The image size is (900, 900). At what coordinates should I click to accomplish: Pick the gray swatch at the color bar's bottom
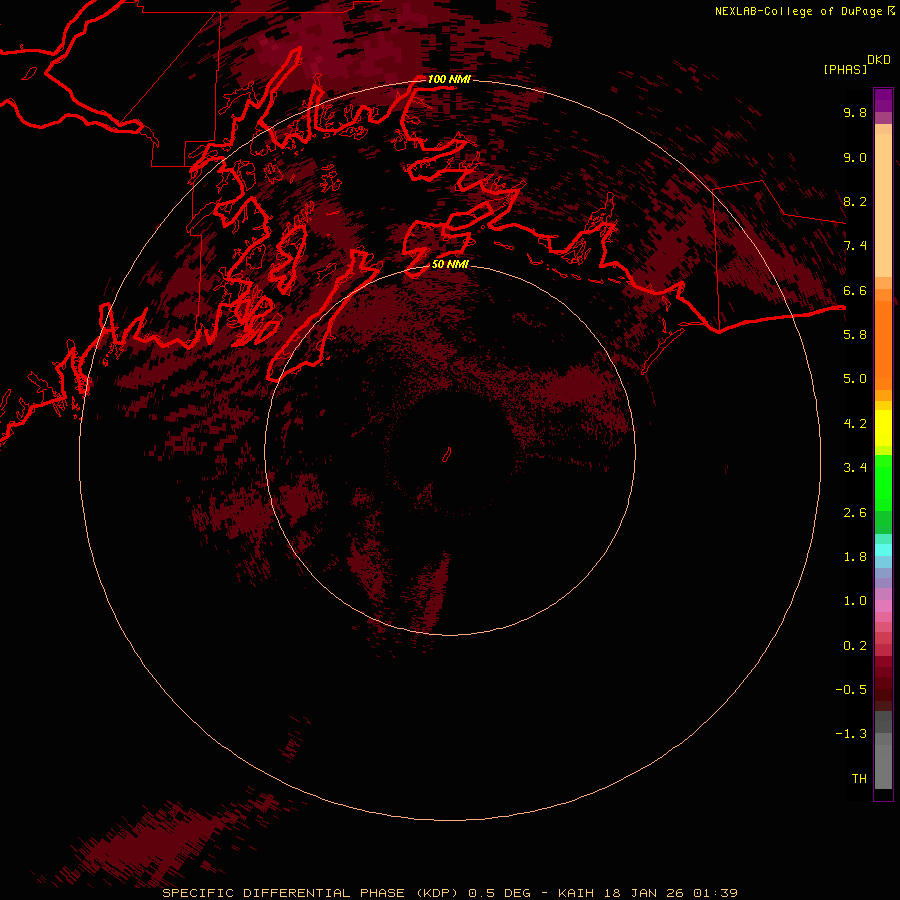click(883, 769)
